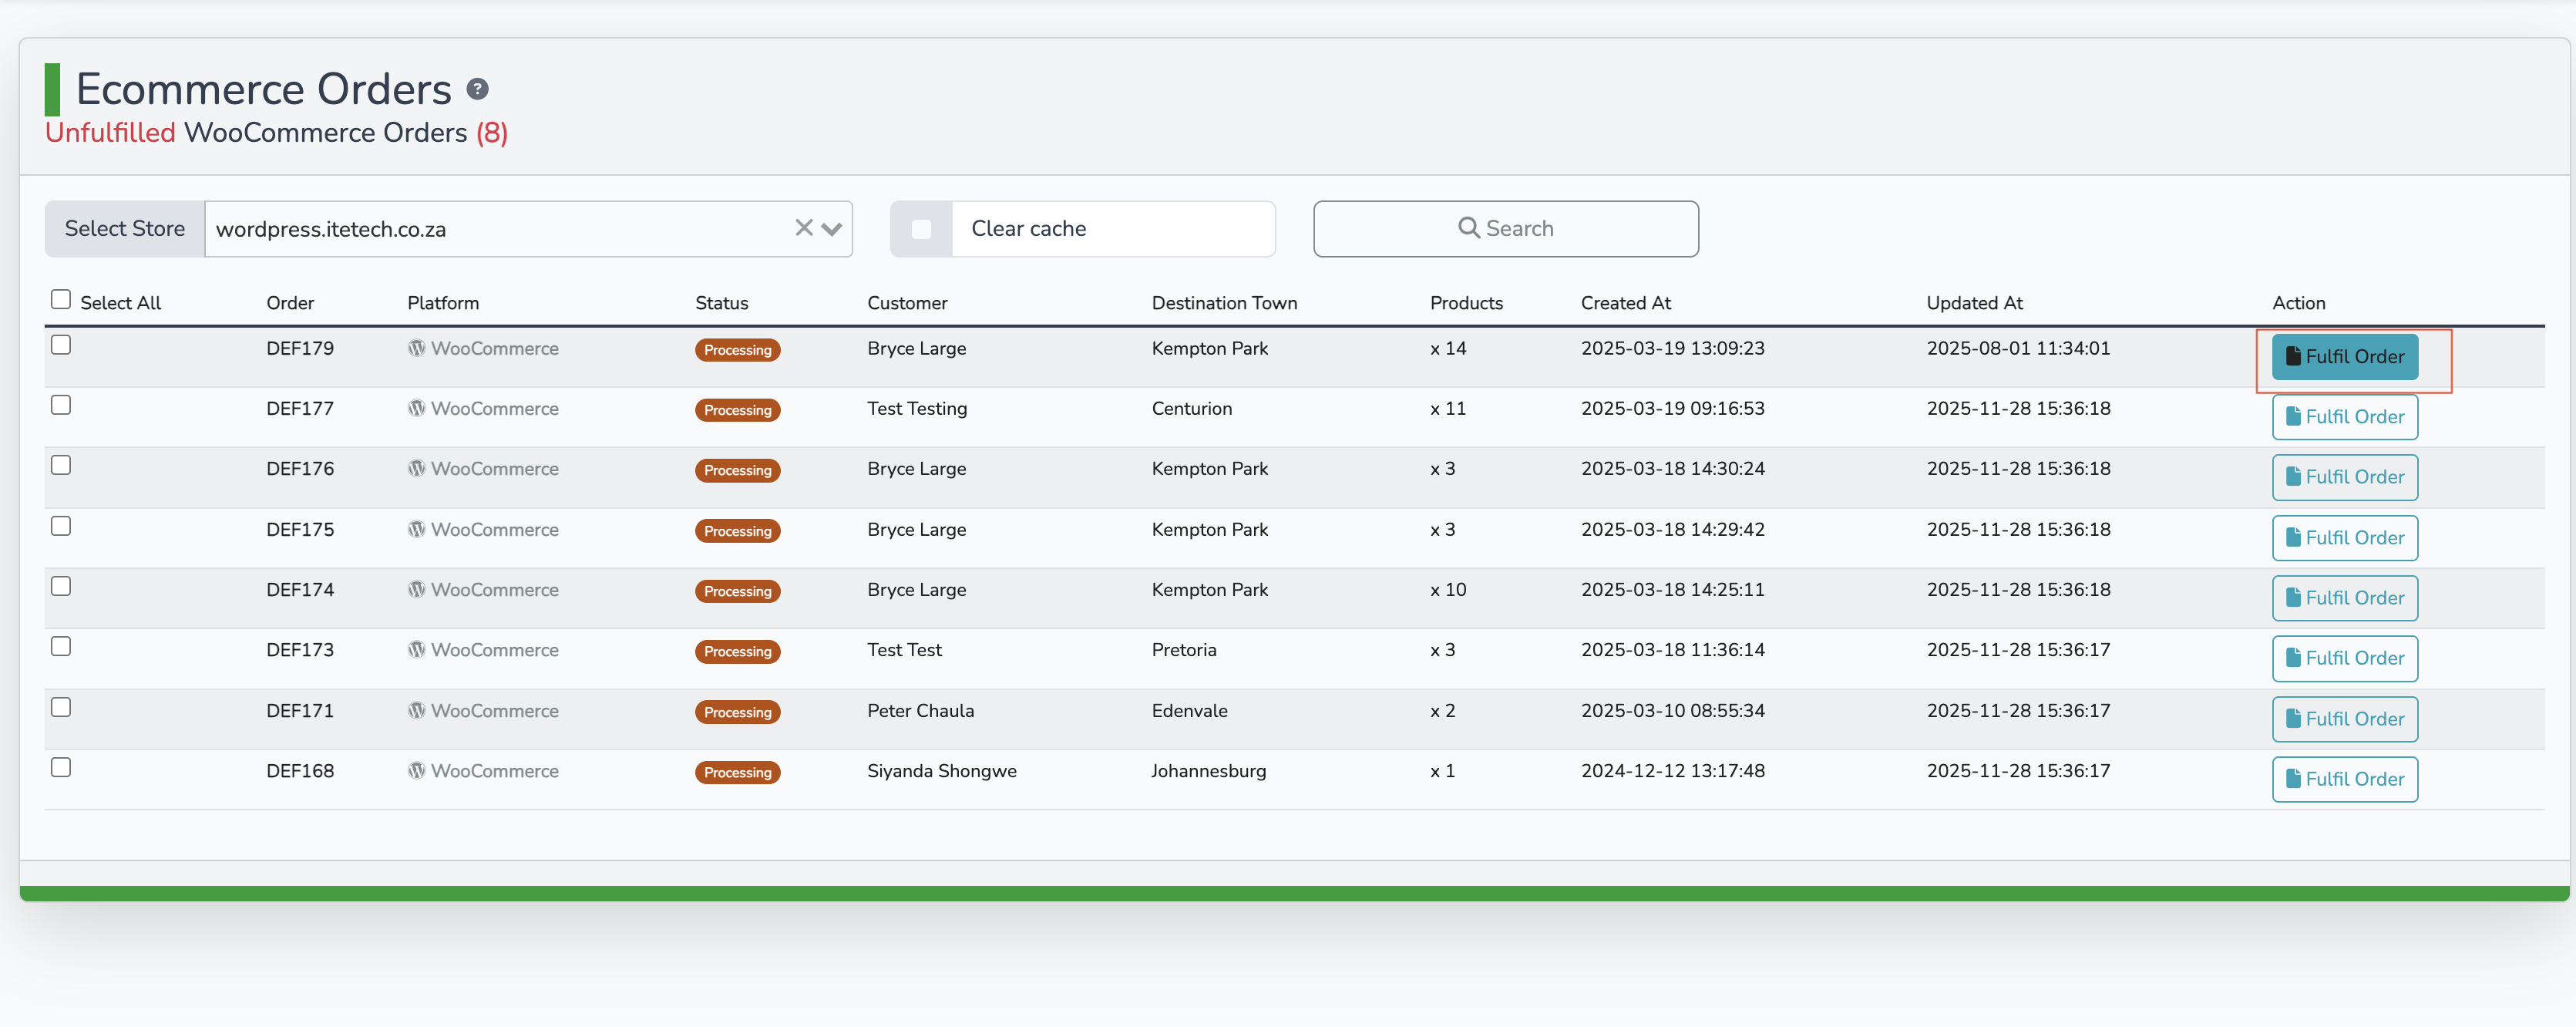Click destination town Pretoria

point(1184,649)
